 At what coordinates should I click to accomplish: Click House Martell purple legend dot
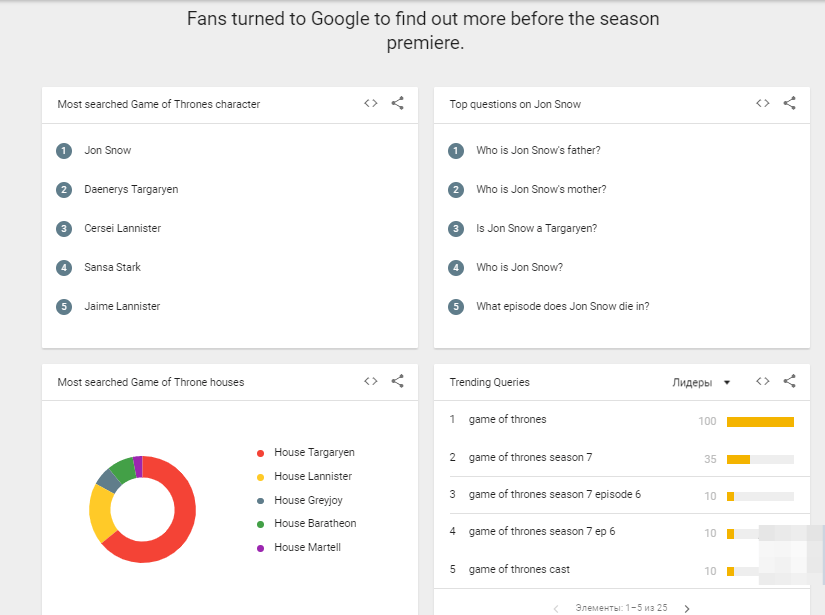click(261, 548)
